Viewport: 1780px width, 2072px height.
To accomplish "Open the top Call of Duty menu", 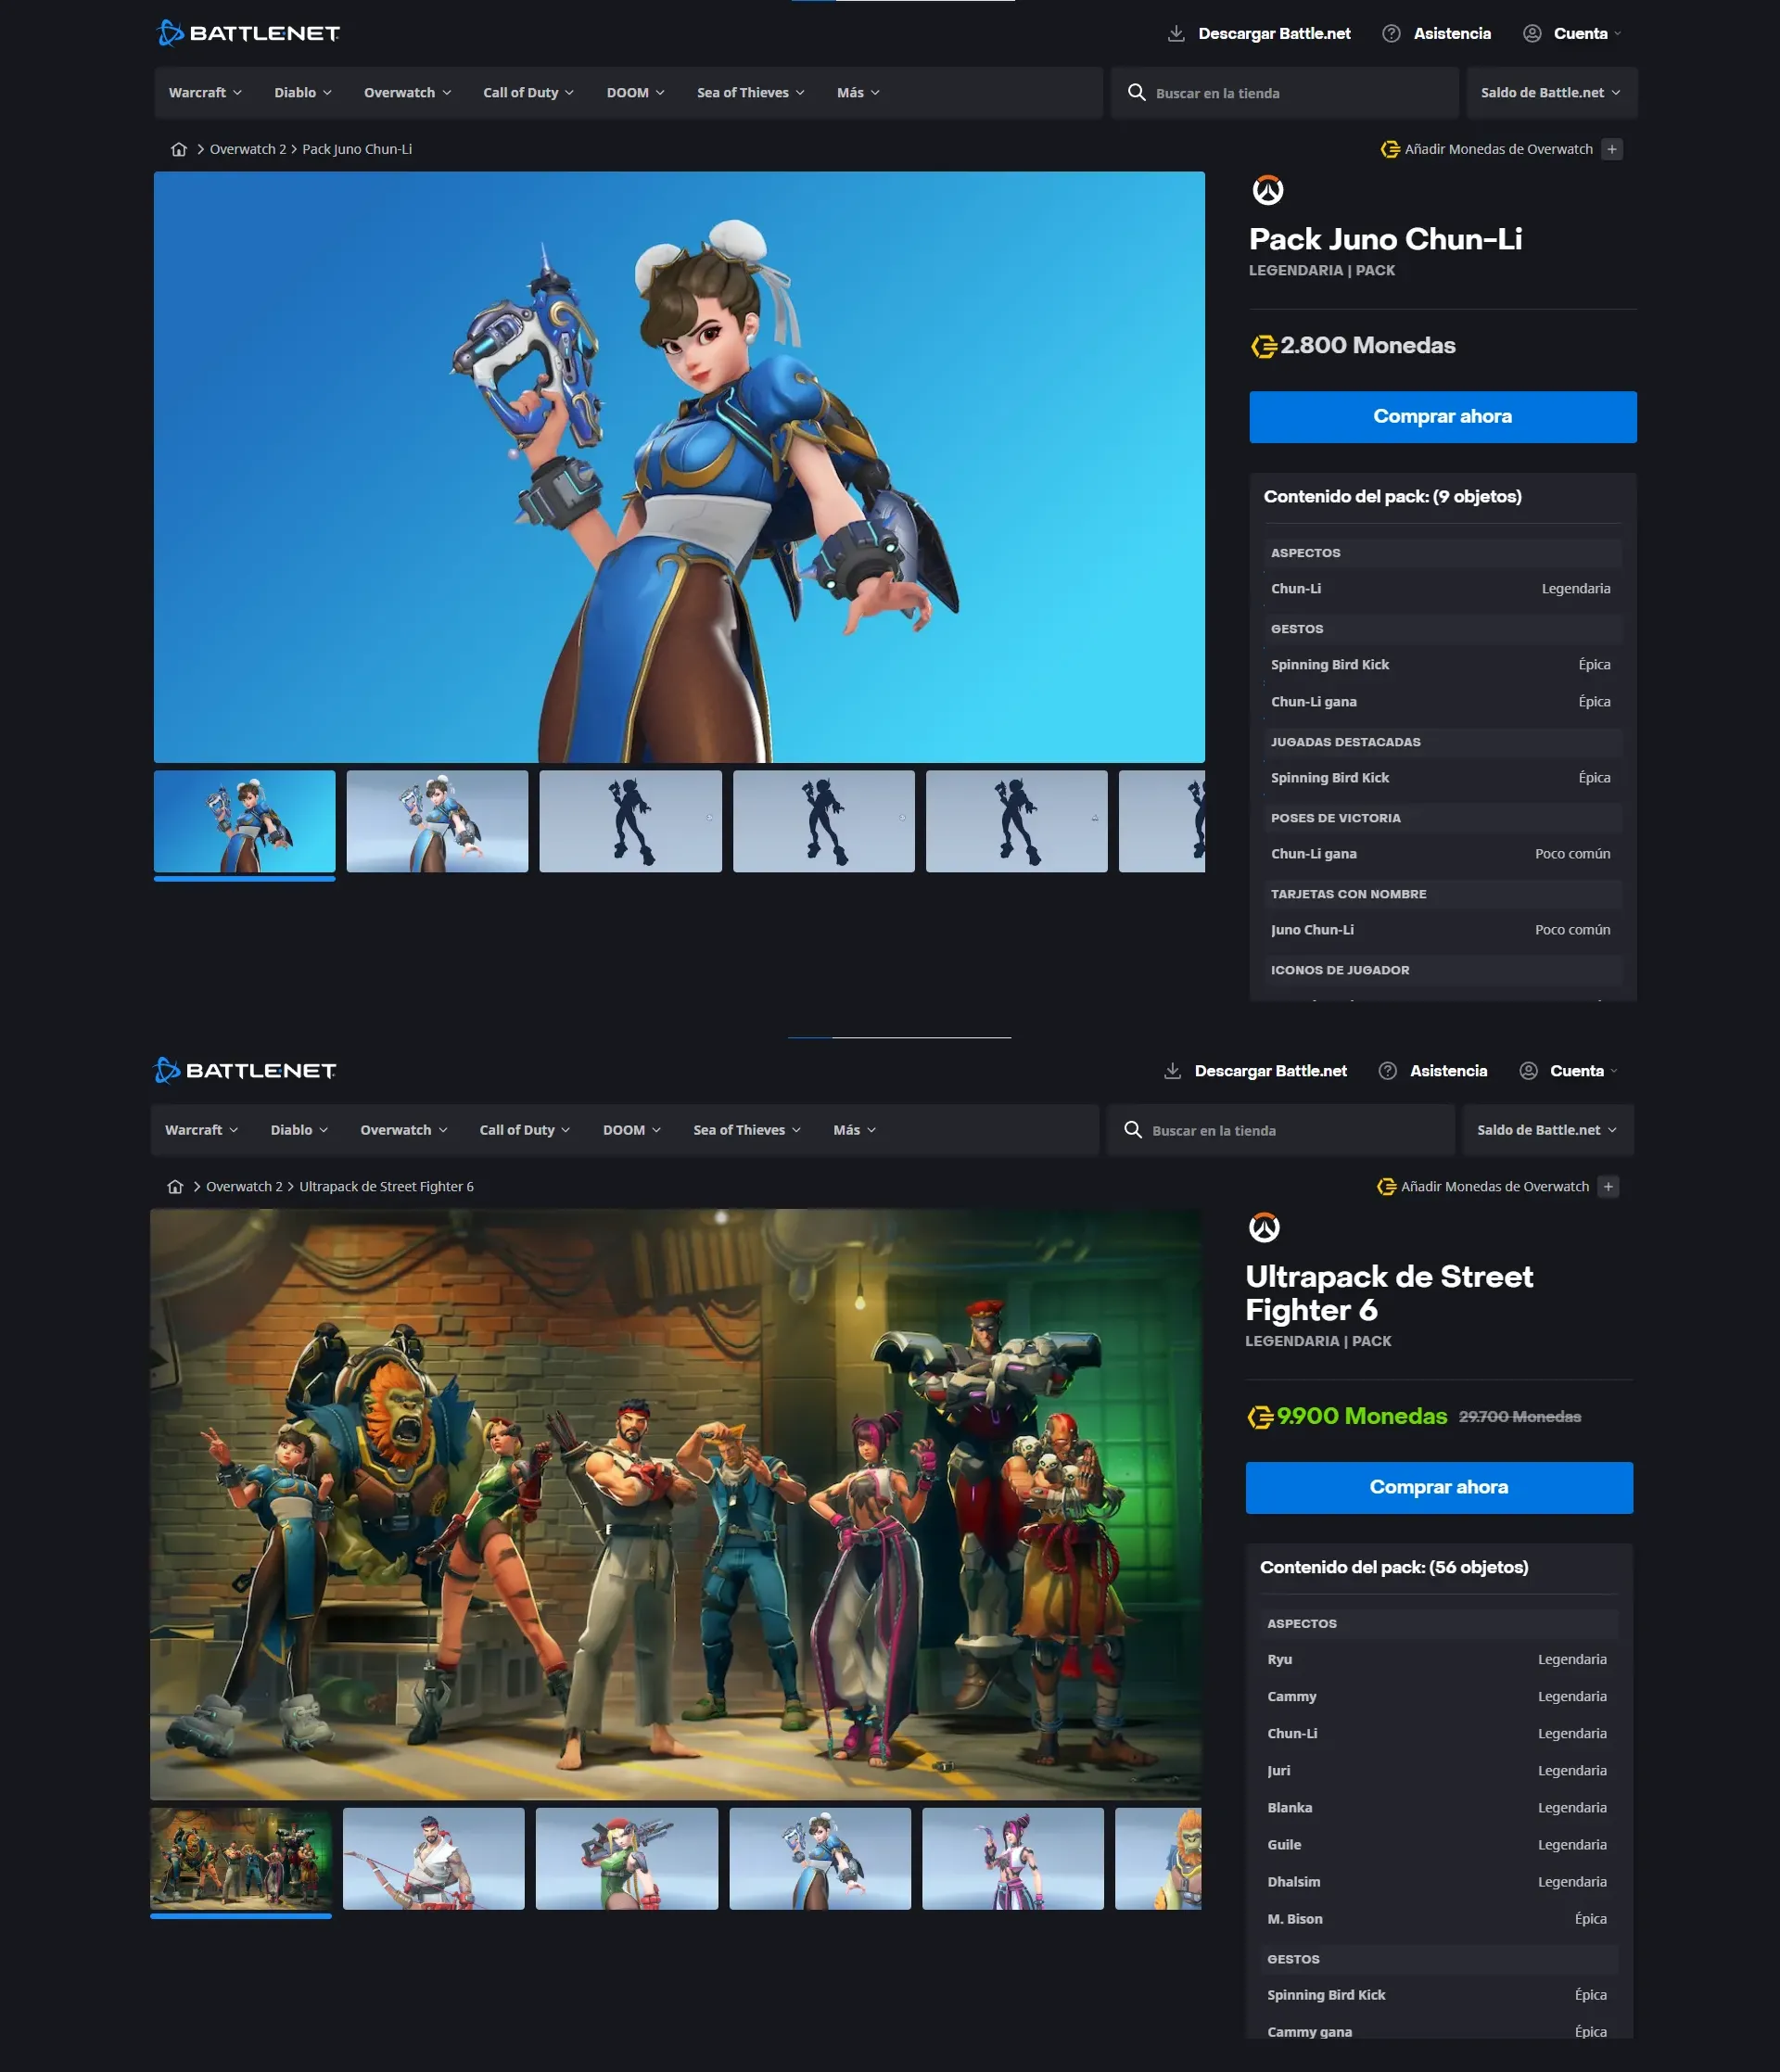I will click(528, 92).
